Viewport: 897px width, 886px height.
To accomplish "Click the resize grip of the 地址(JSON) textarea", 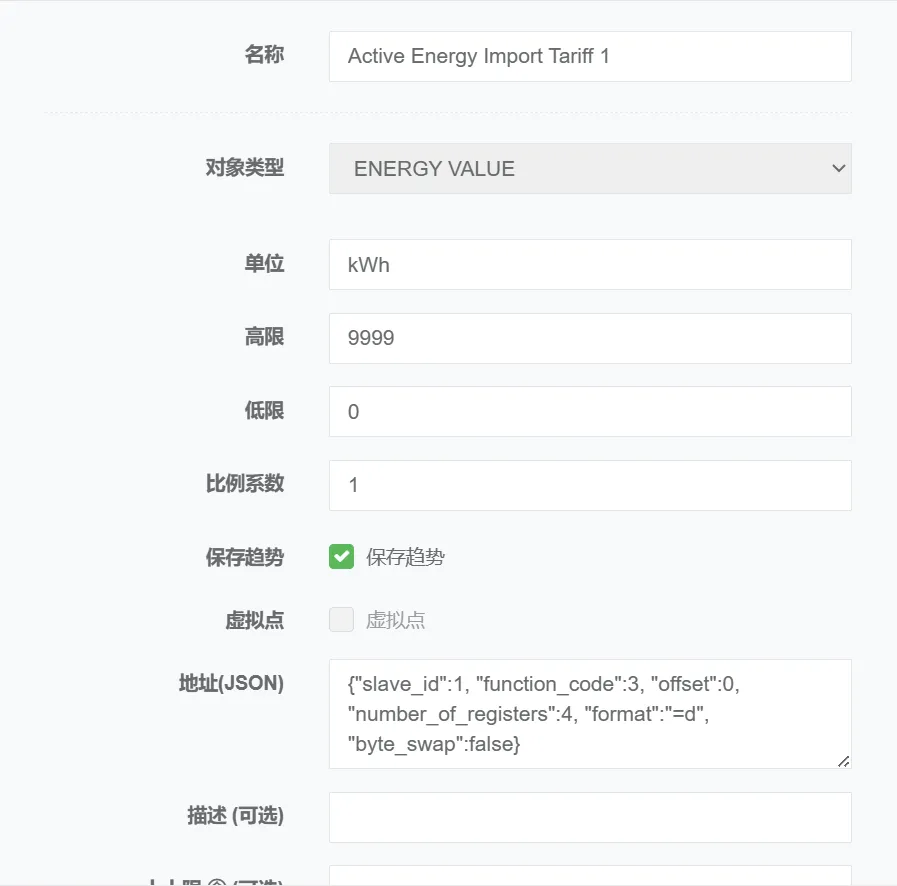I will click(x=845, y=764).
